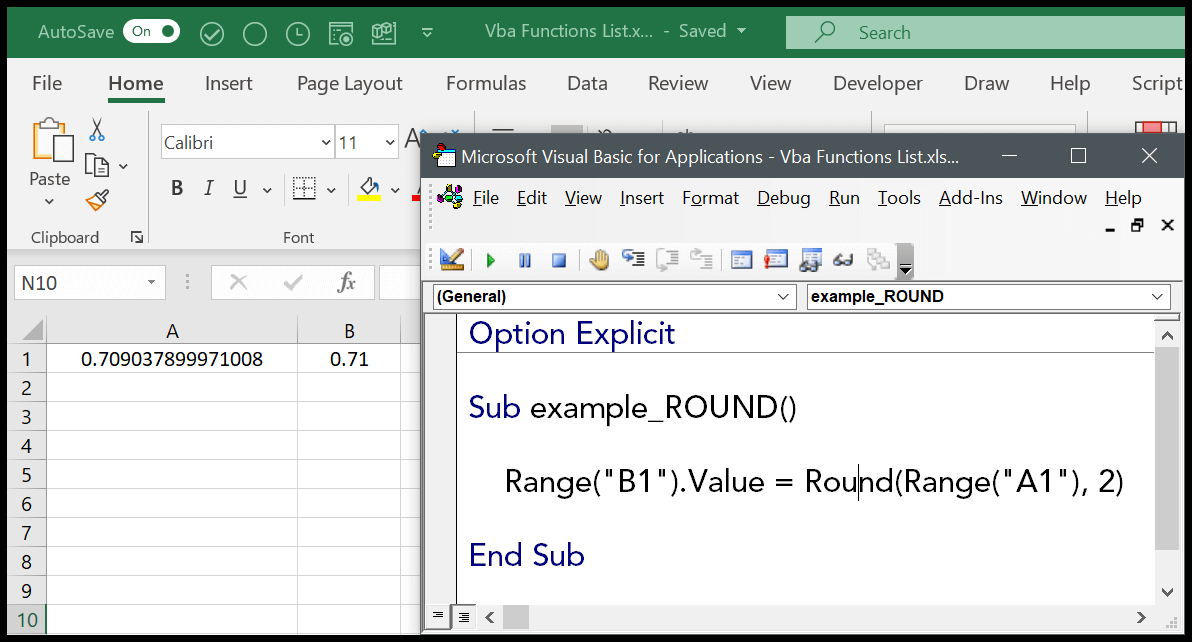The image size is (1192, 642).
Task: Pause execution using the Break icon
Action: coord(524,260)
